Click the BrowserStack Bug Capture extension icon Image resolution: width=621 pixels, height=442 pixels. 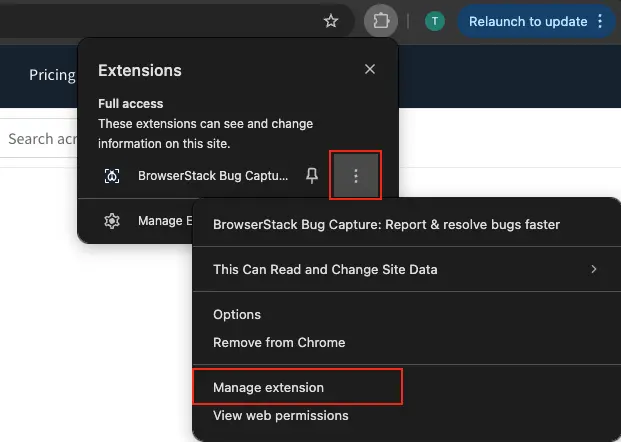[x=112, y=176]
